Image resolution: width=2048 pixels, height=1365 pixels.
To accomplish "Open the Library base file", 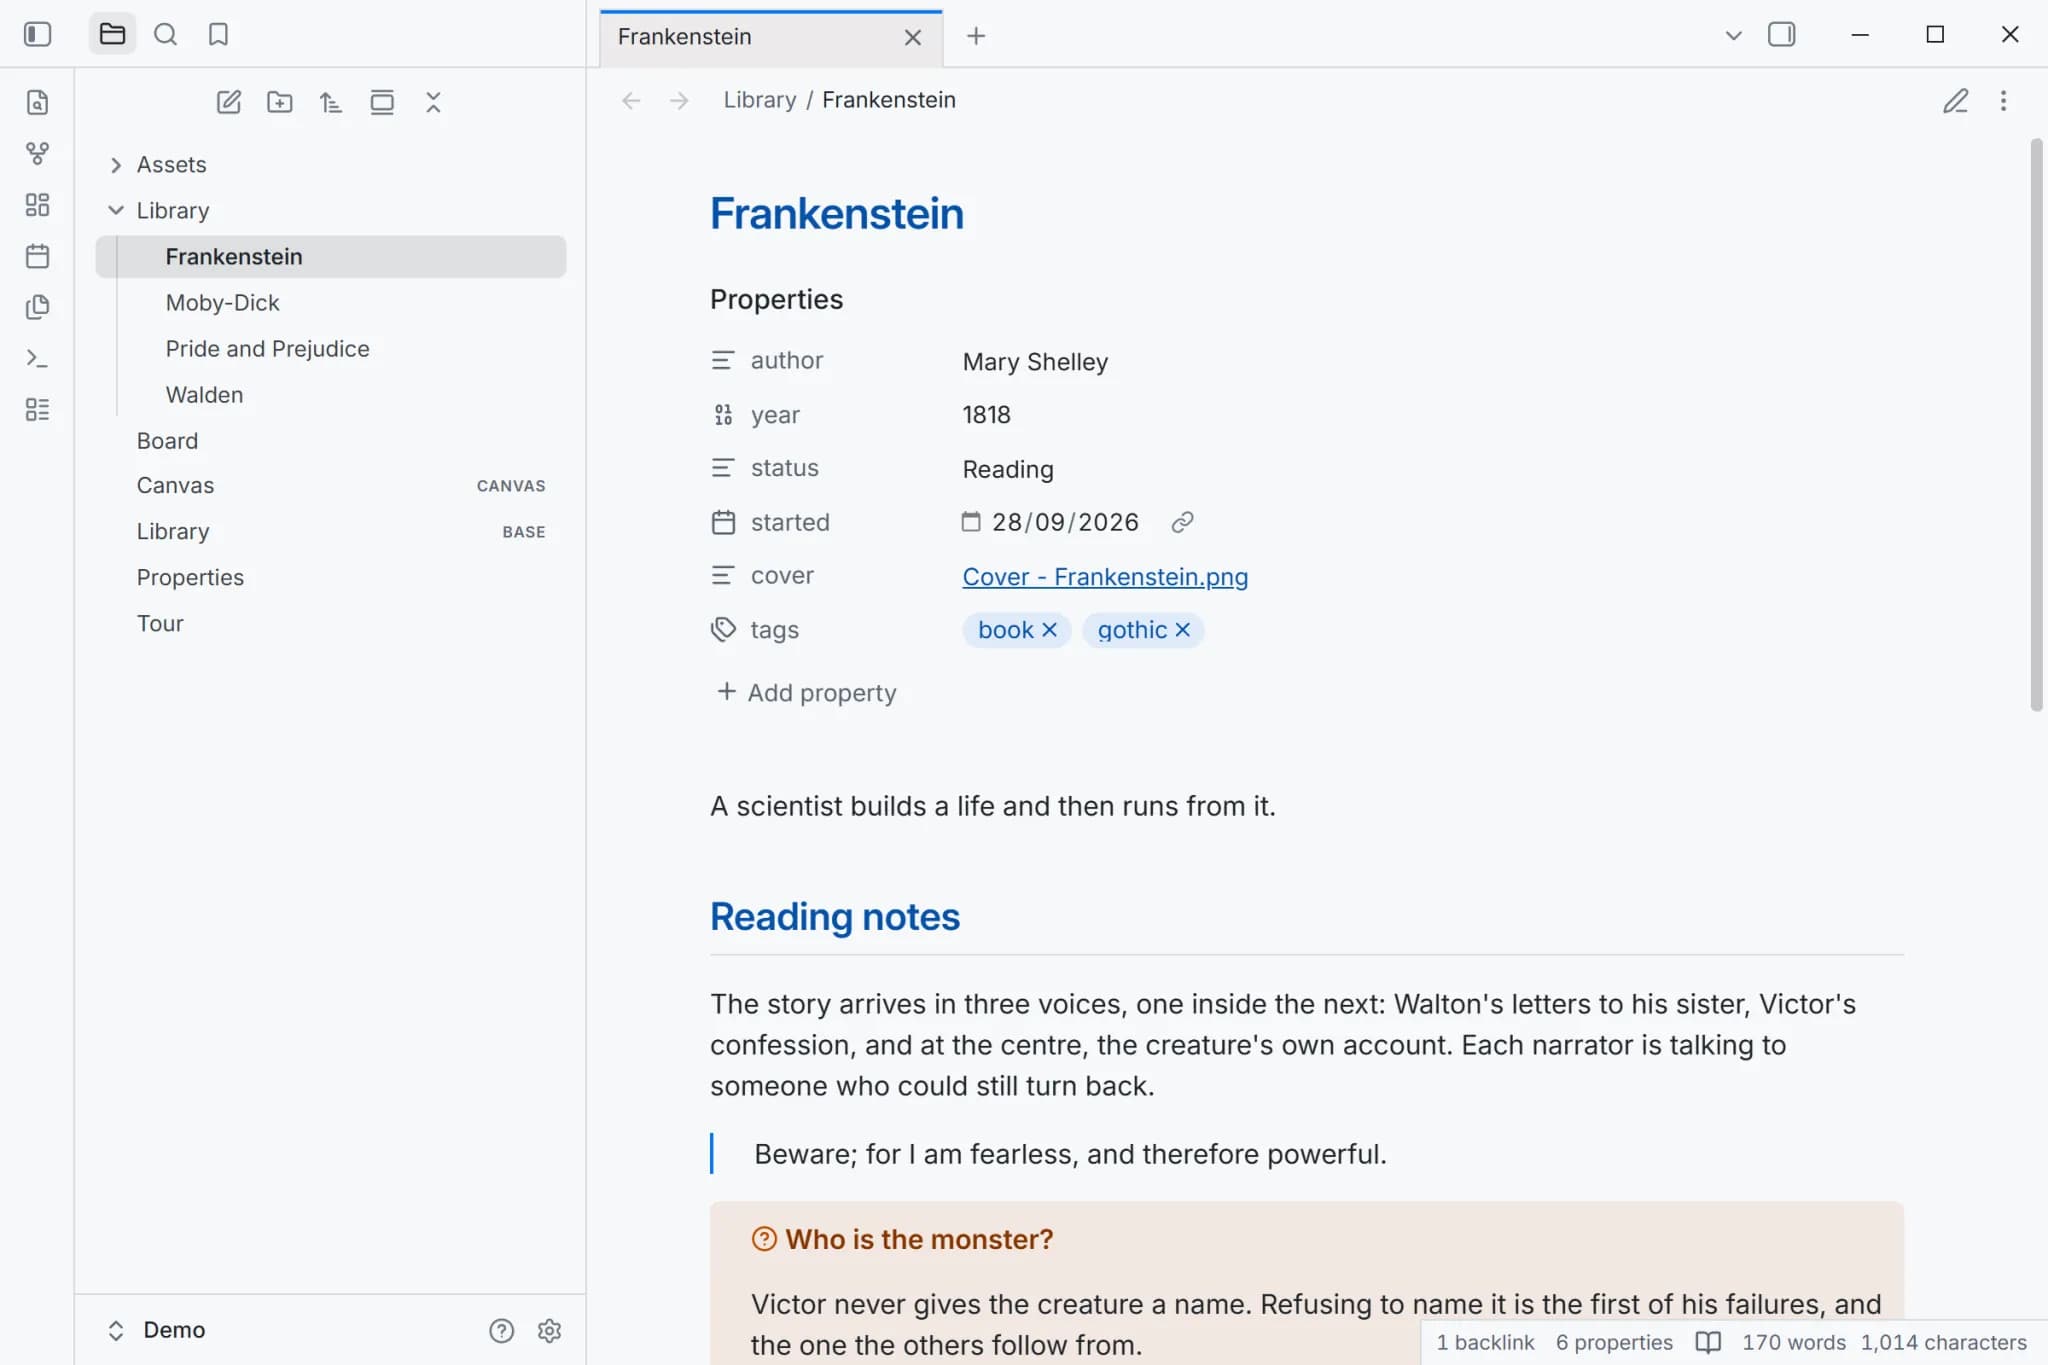I will 330,531.
